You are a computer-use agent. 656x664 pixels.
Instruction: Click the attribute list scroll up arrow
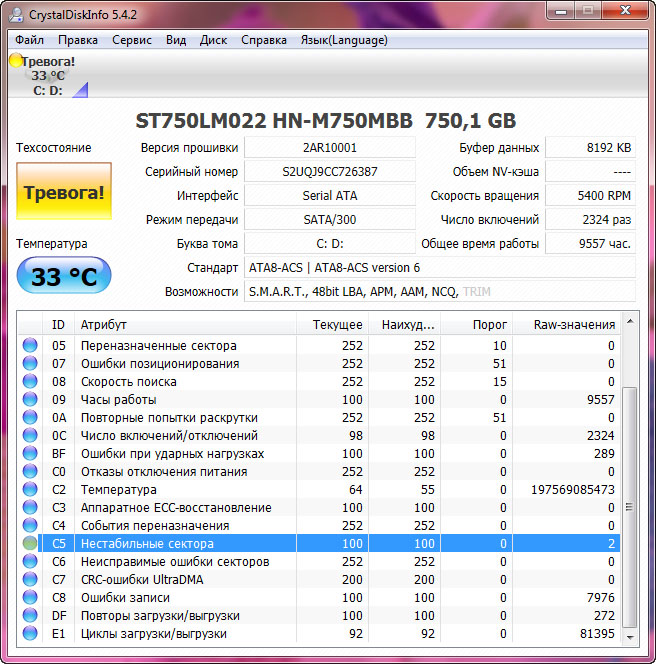point(630,322)
